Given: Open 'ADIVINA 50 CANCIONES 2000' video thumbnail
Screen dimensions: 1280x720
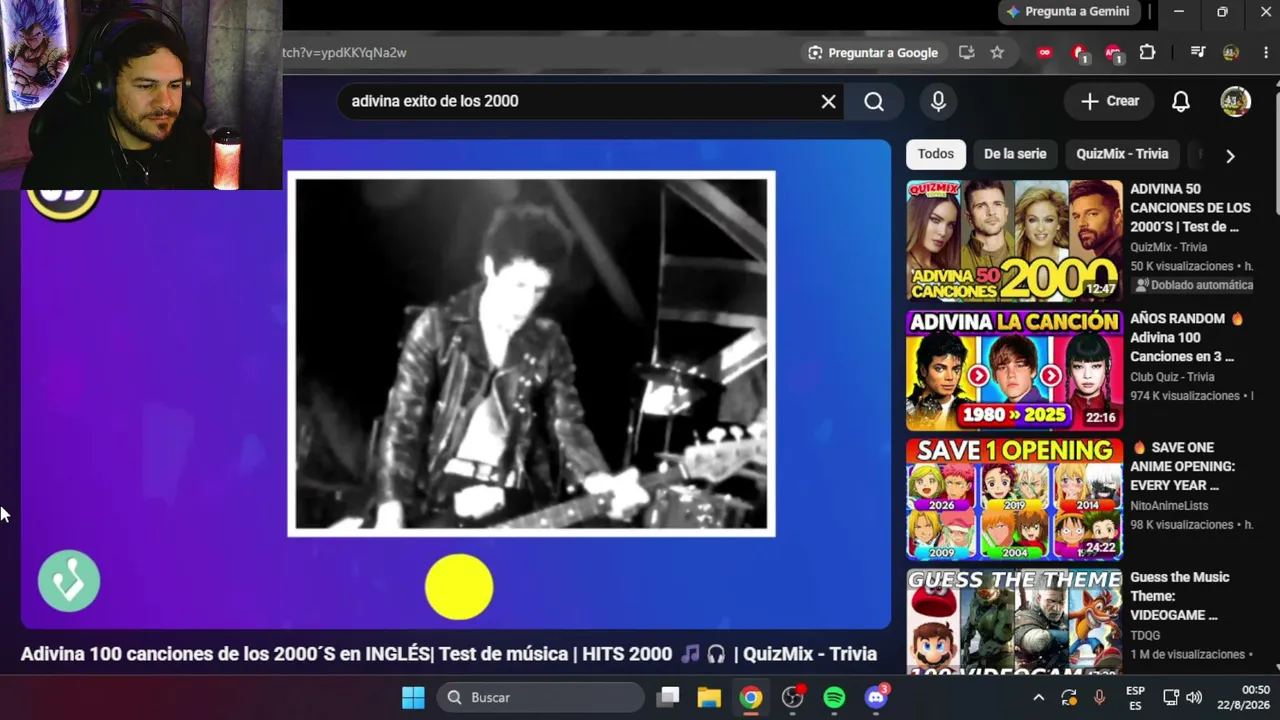Looking at the screenshot, I should coord(1014,241).
